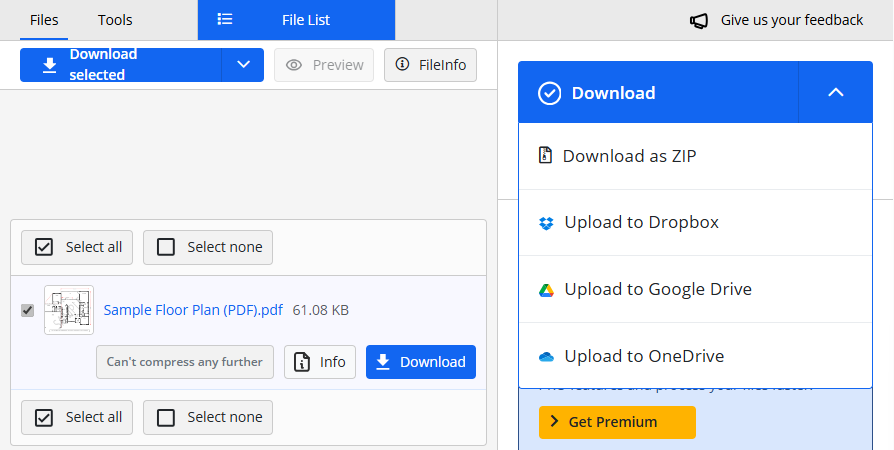Viewport: 894px width, 450px height.
Task: Click the blue Download button for file
Action: [421, 362]
